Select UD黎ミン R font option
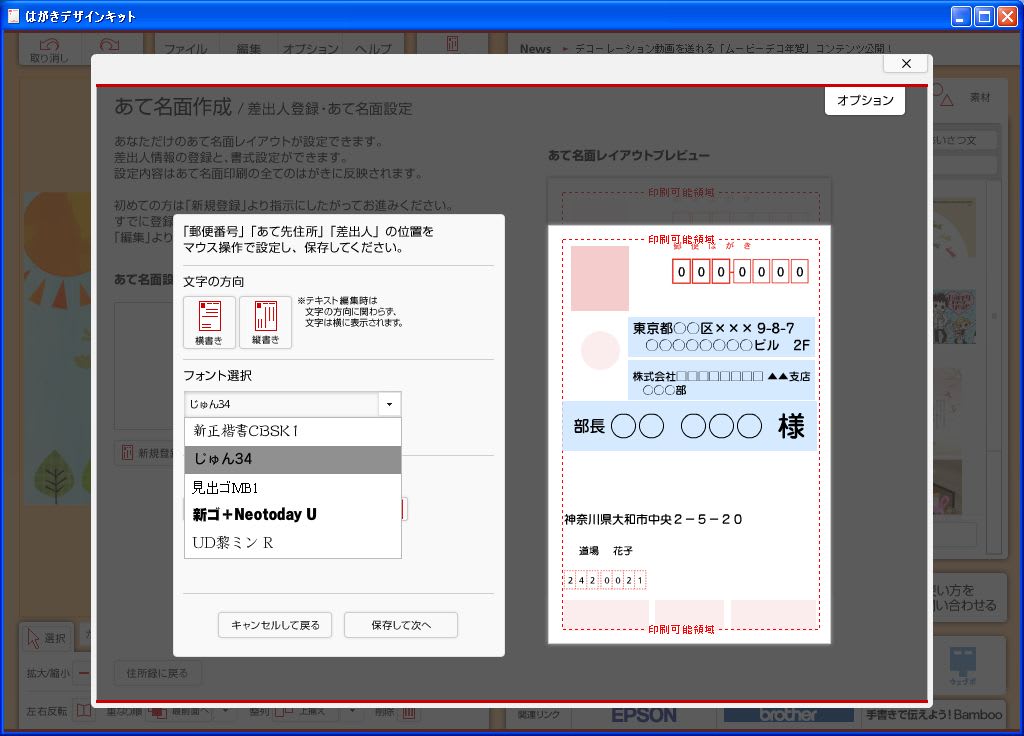Image resolution: width=1024 pixels, height=736 pixels. 293,542
